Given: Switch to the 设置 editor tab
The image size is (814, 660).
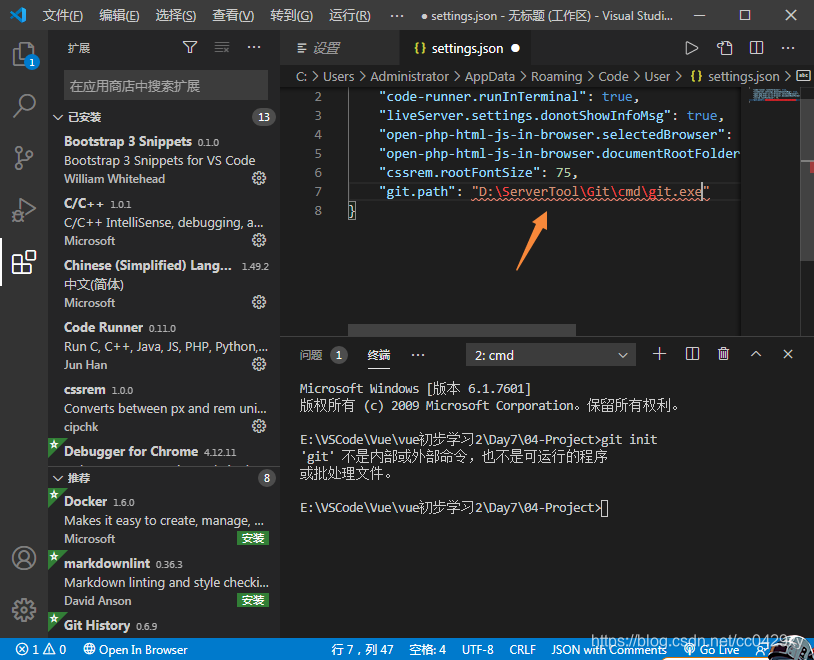Looking at the screenshot, I should pos(340,48).
